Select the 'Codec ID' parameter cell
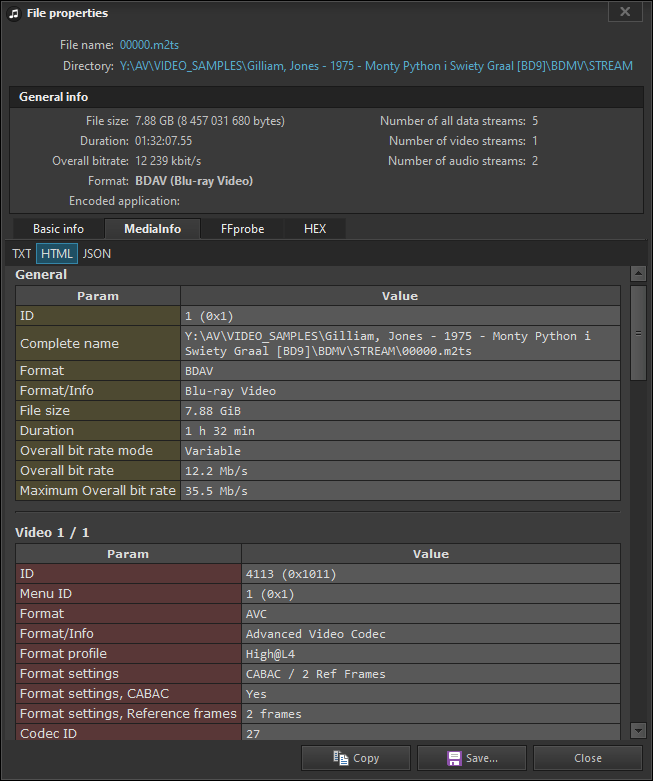Image resolution: width=653 pixels, height=781 pixels. 129,732
